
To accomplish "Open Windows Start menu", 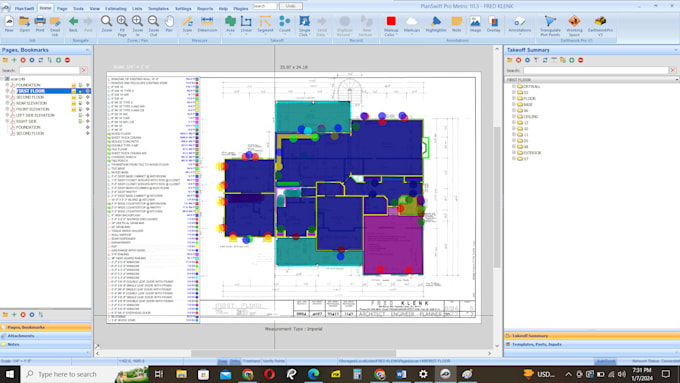I will pyautogui.click(x=10, y=374).
